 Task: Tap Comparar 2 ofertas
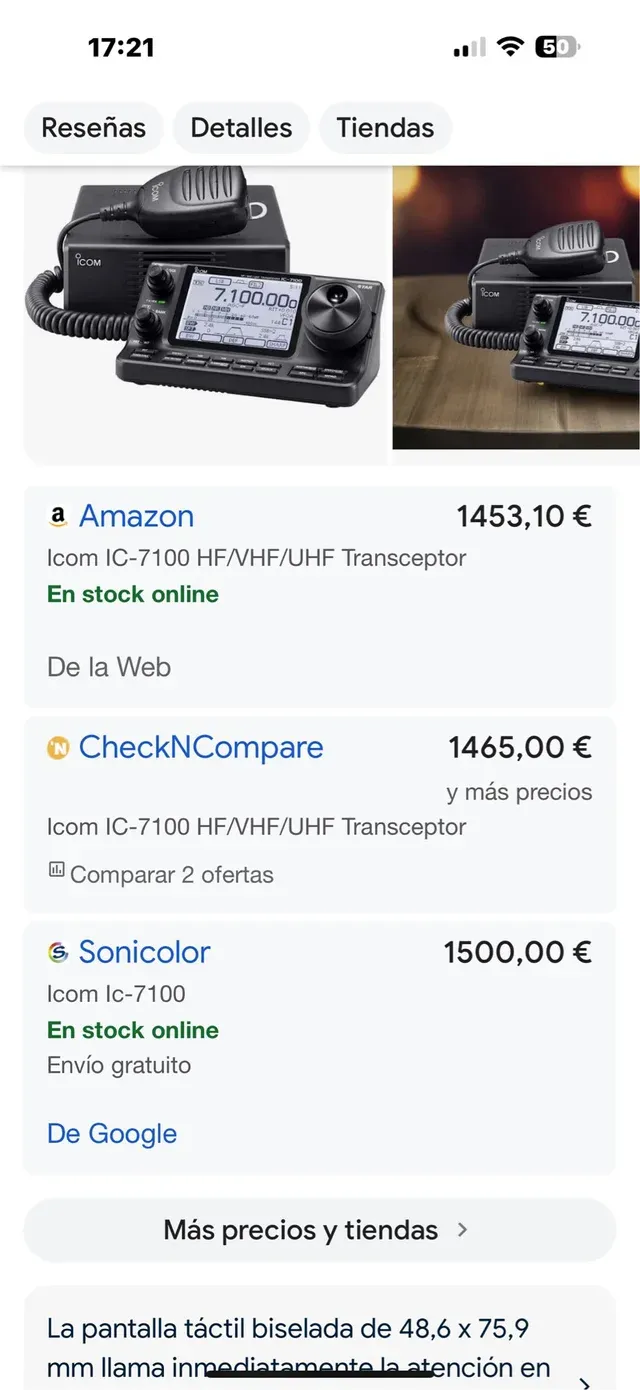coord(171,874)
